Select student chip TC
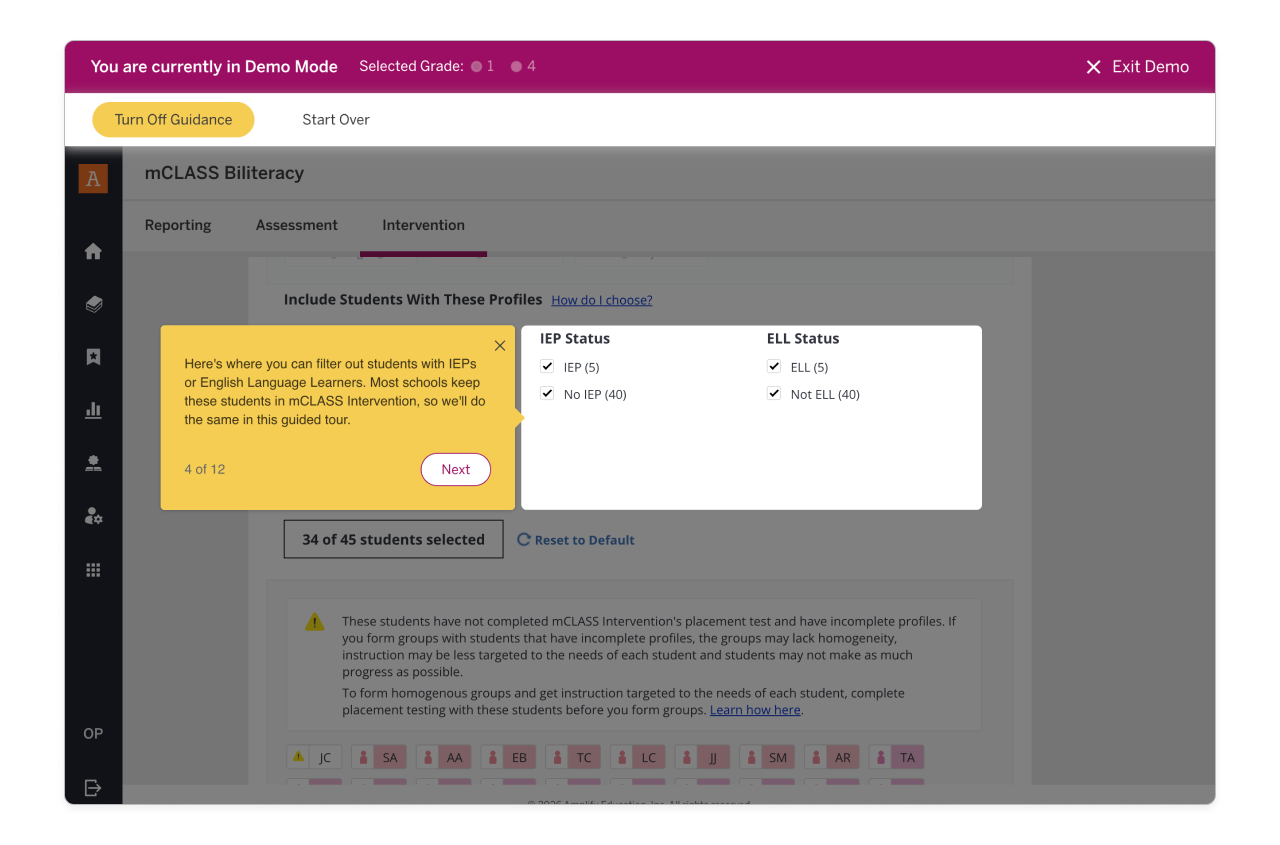Screen dimensions: 1280x845 point(573,758)
